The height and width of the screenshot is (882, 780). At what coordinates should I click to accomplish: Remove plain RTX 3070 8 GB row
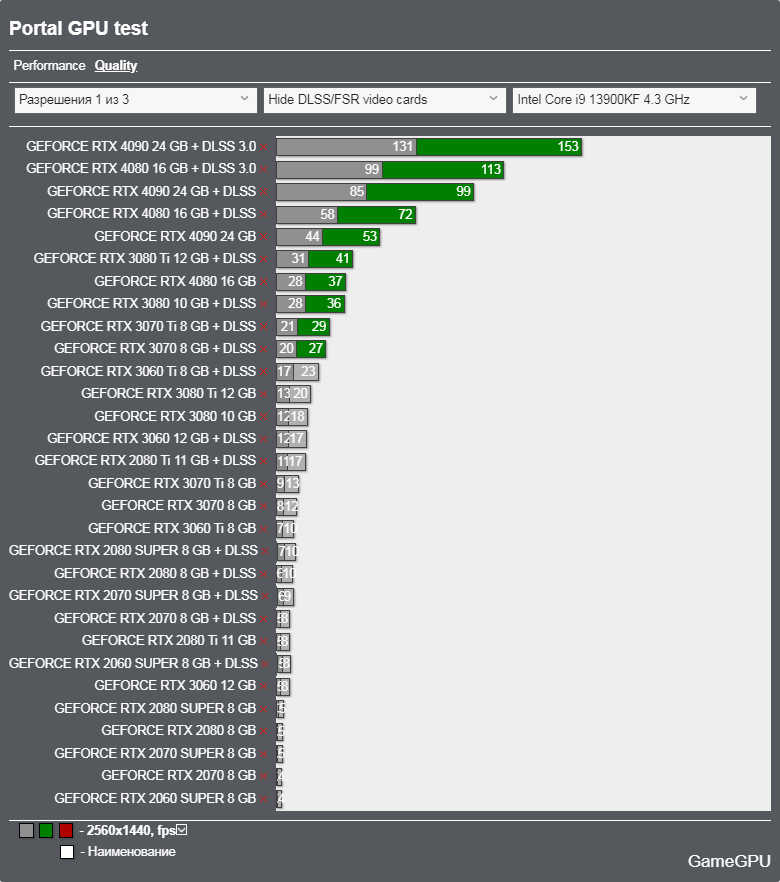pos(264,506)
